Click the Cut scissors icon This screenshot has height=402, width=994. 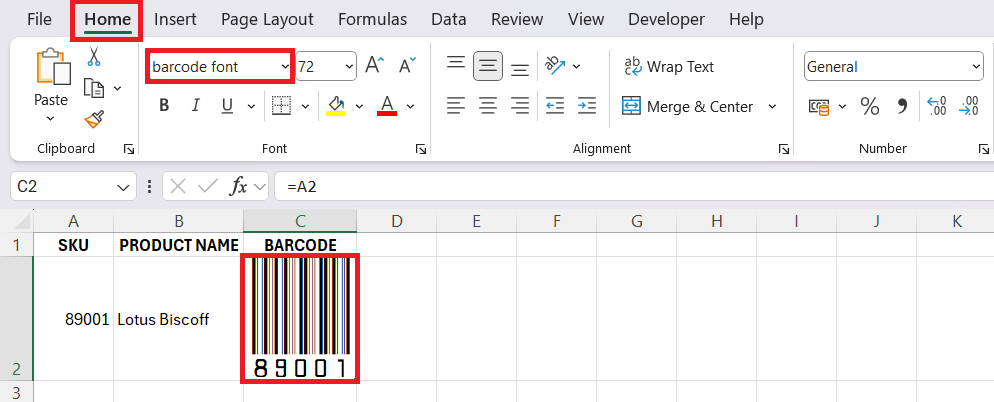94,57
